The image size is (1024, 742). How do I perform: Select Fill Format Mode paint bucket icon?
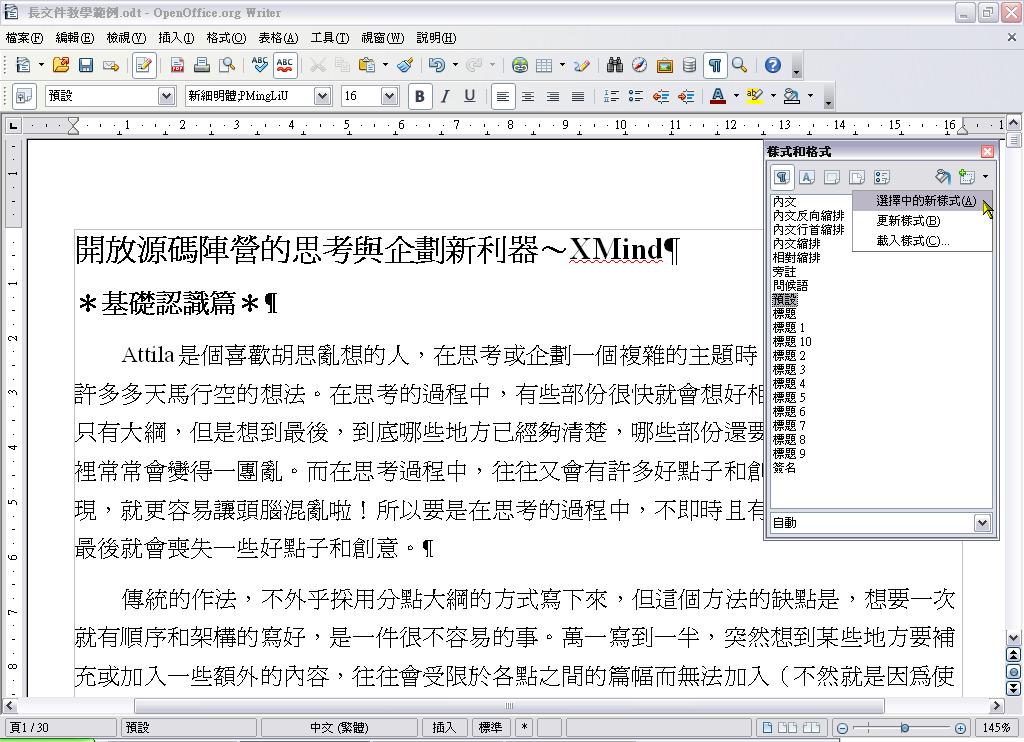[942, 176]
